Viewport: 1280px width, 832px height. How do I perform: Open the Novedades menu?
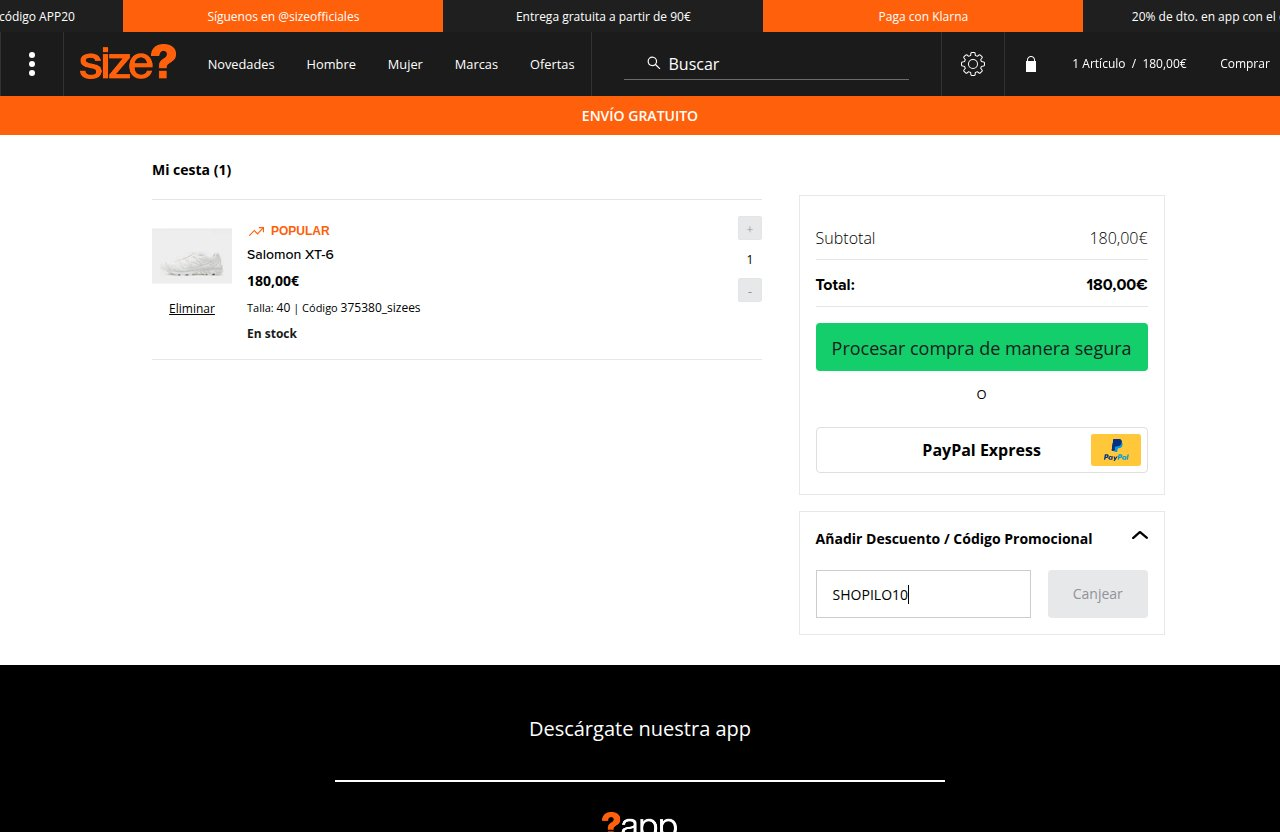pos(241,64)
